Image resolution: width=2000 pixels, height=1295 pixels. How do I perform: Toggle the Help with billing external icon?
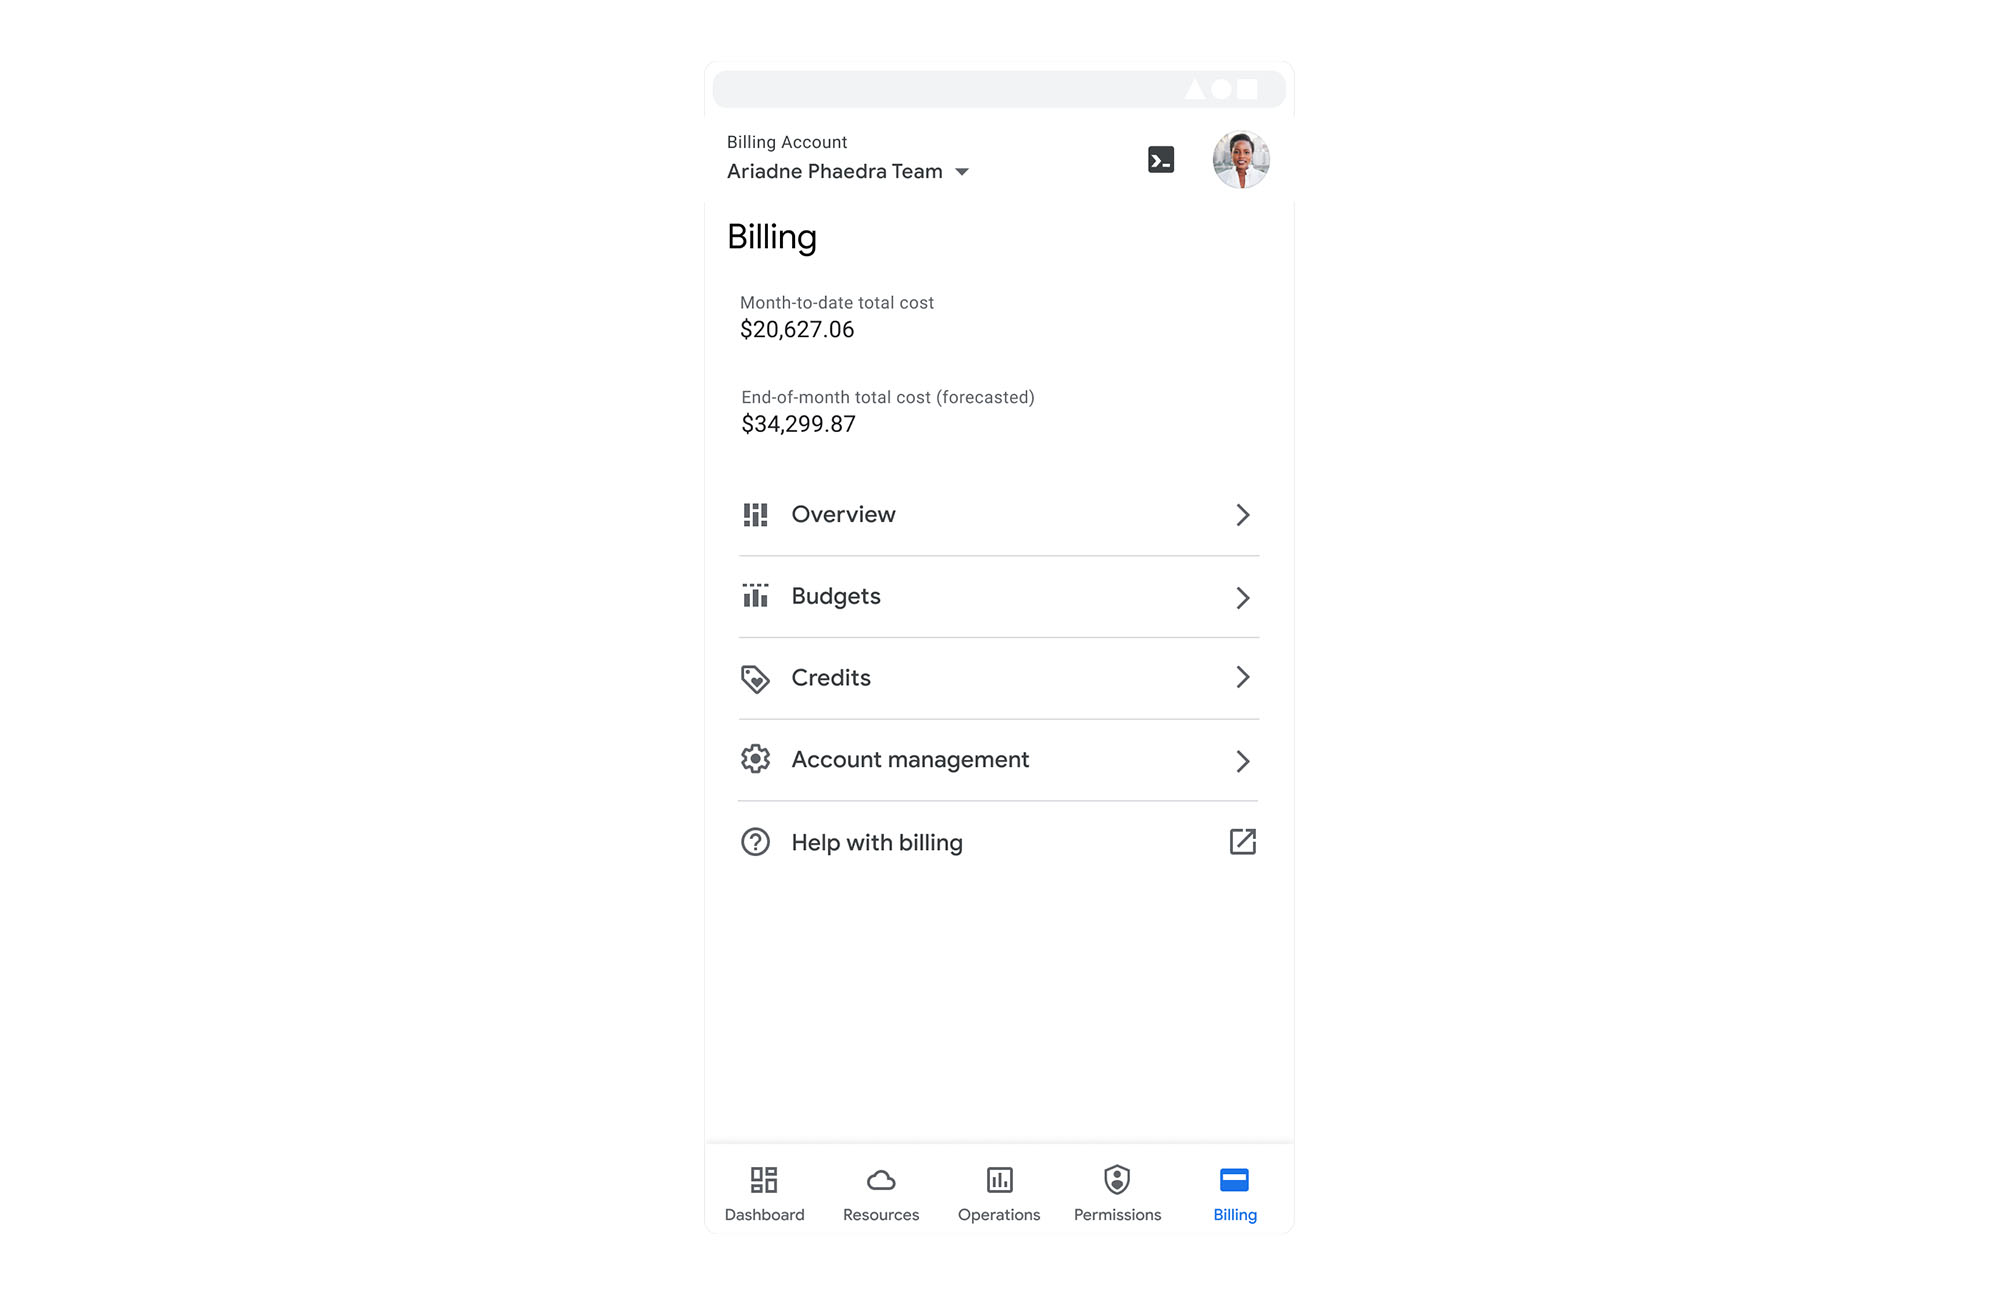tap(1242, 841)
